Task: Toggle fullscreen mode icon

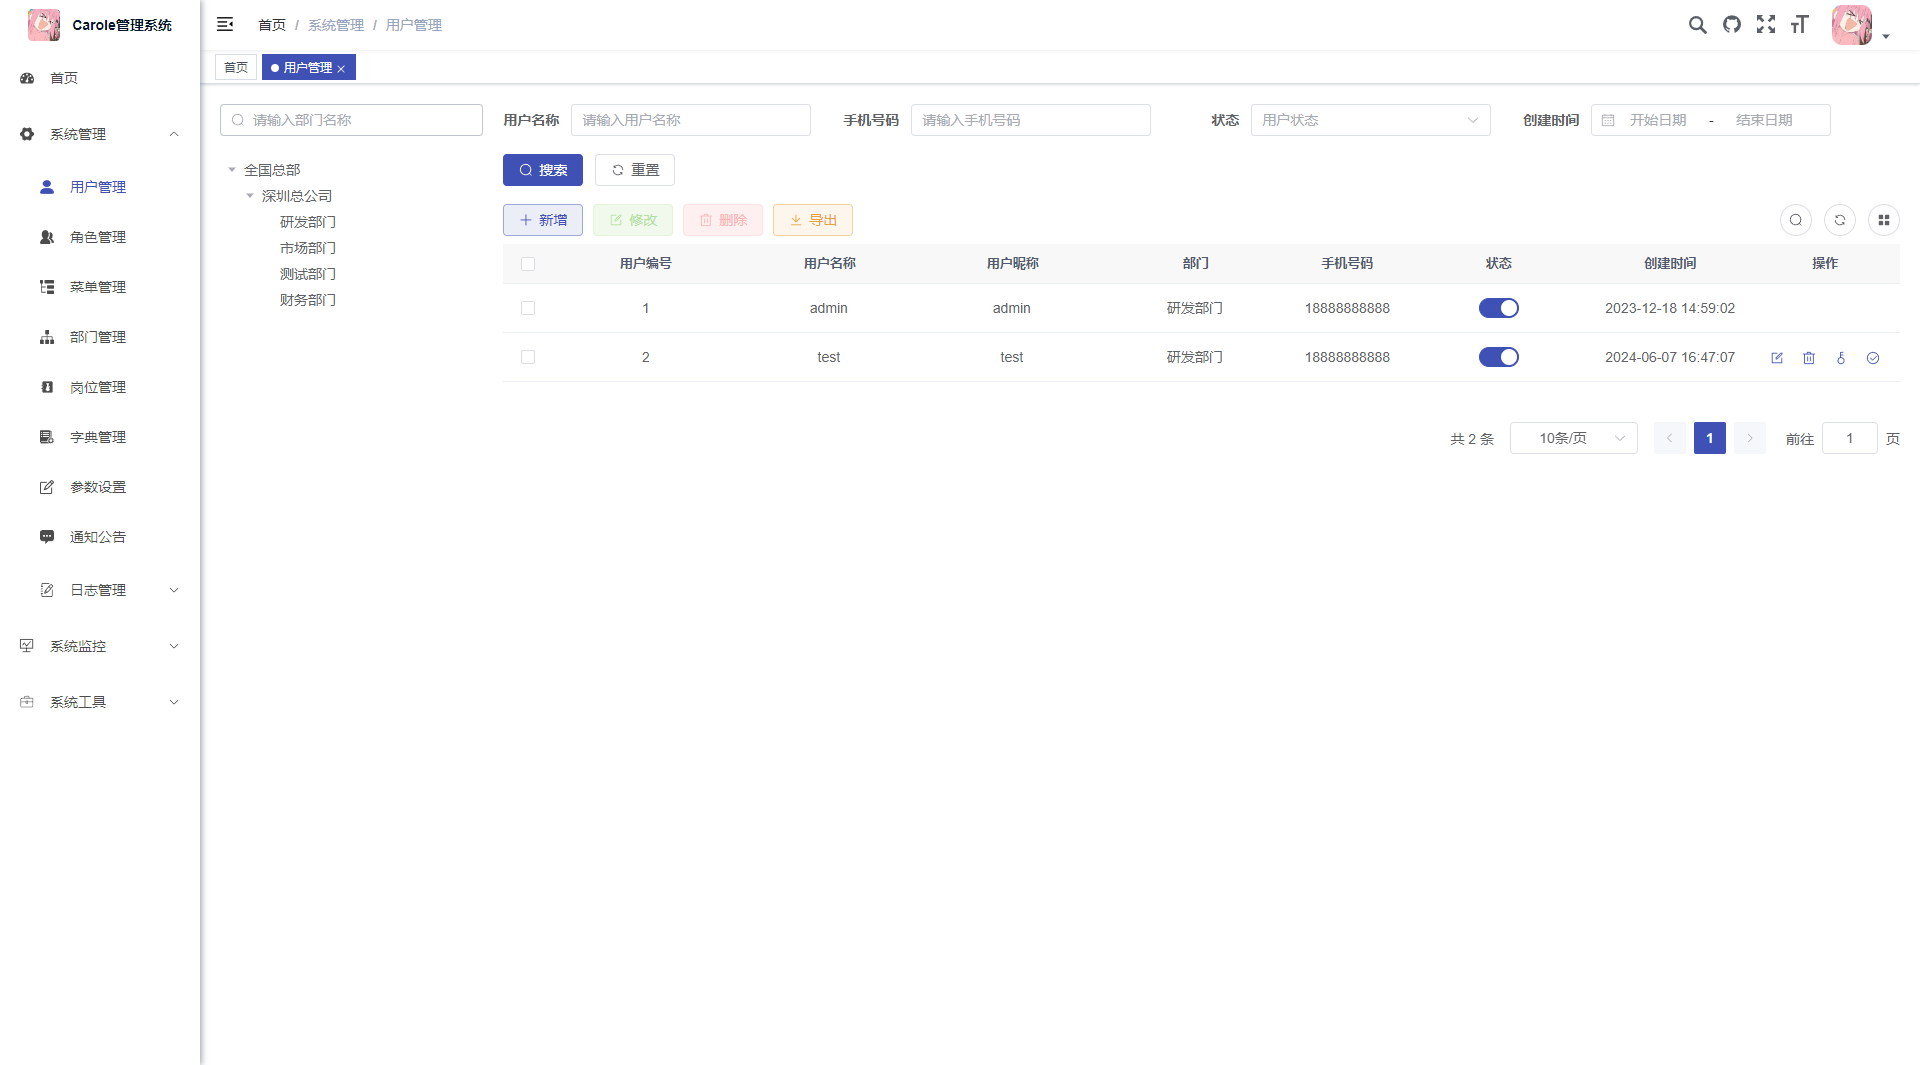Action: coord(1766,24)
